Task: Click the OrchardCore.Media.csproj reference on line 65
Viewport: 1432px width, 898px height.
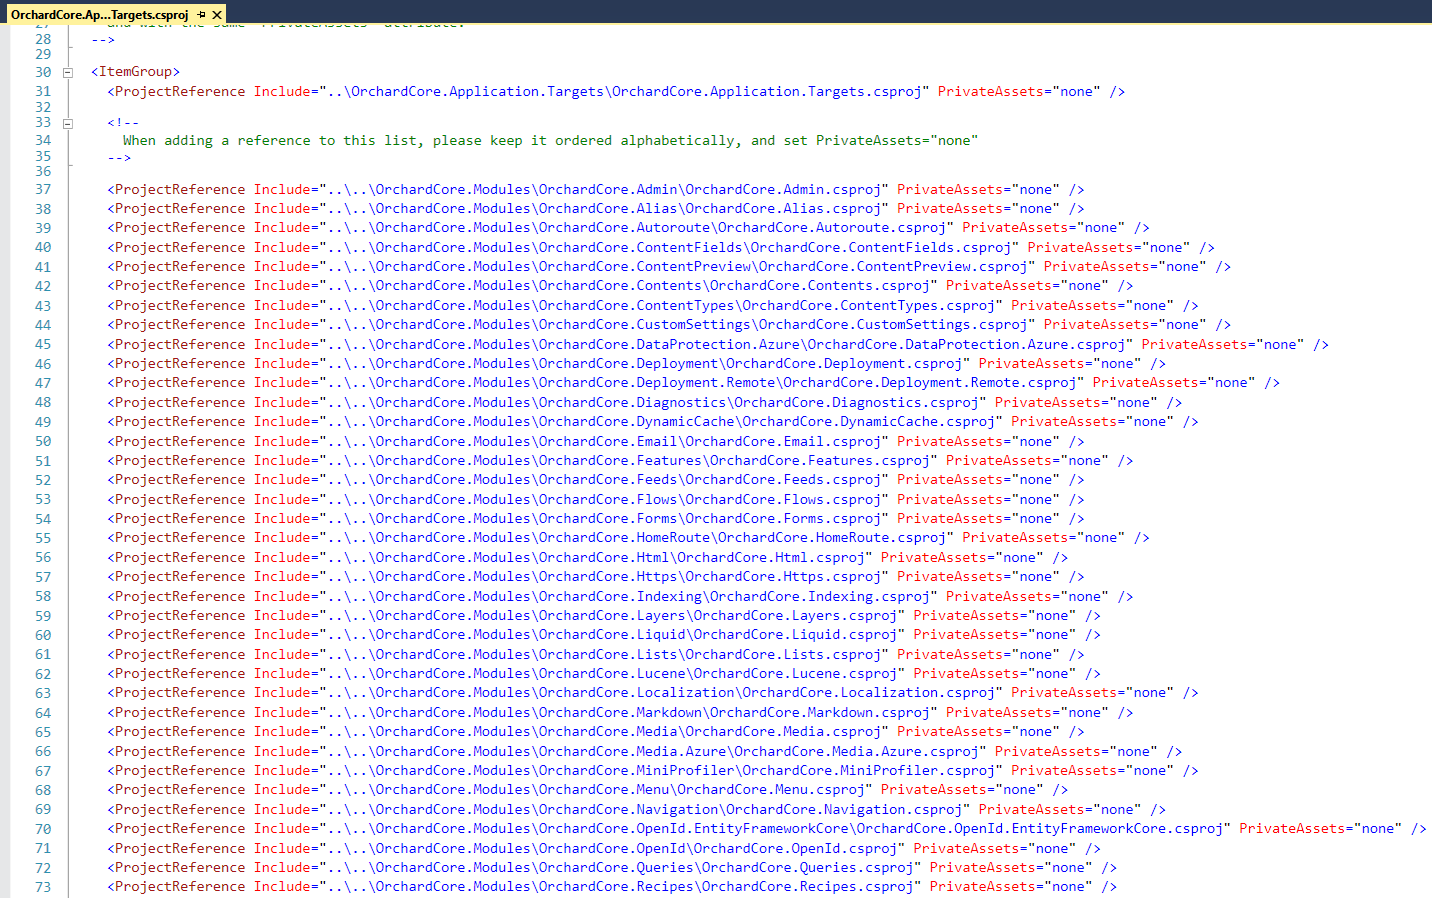Action: tap(596, 732)
